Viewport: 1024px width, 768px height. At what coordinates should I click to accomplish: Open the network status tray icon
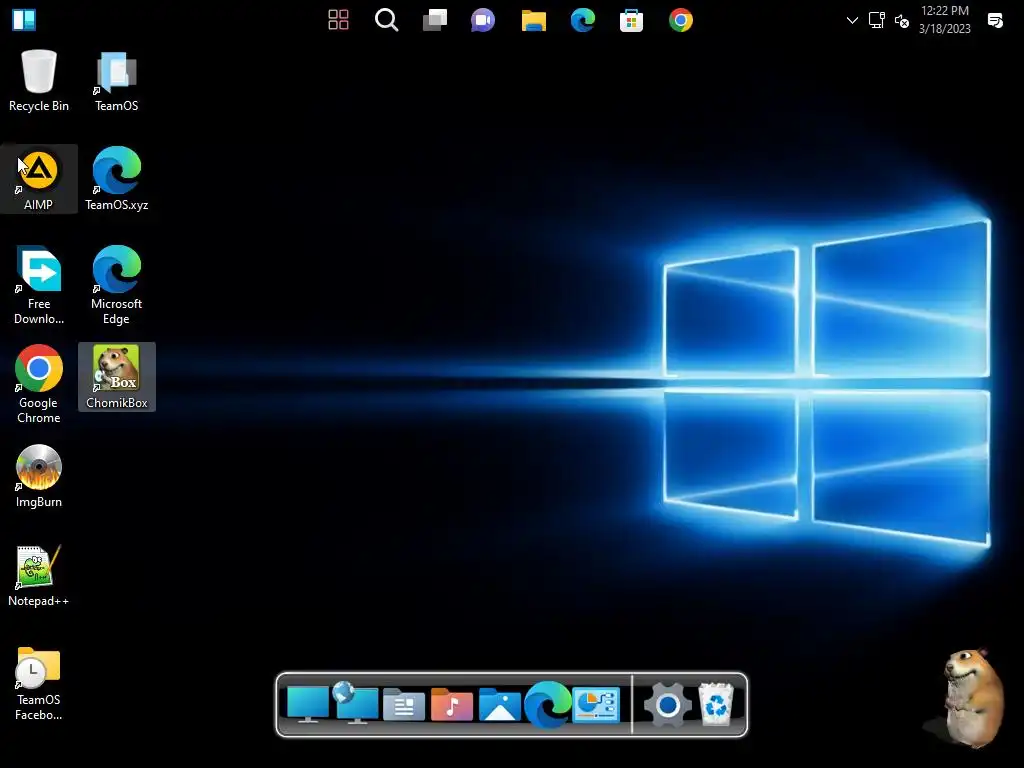click(876, 20)
